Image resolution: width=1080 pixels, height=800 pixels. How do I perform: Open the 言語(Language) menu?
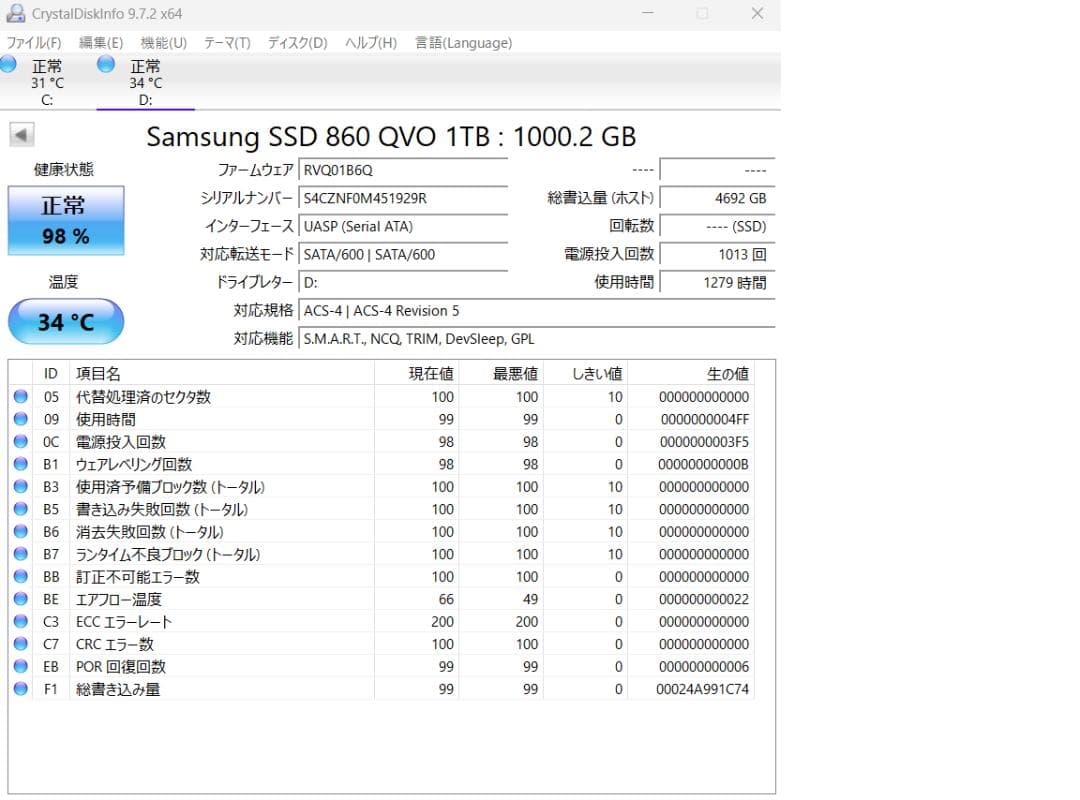pyautogui.click(x=464, y=43)
